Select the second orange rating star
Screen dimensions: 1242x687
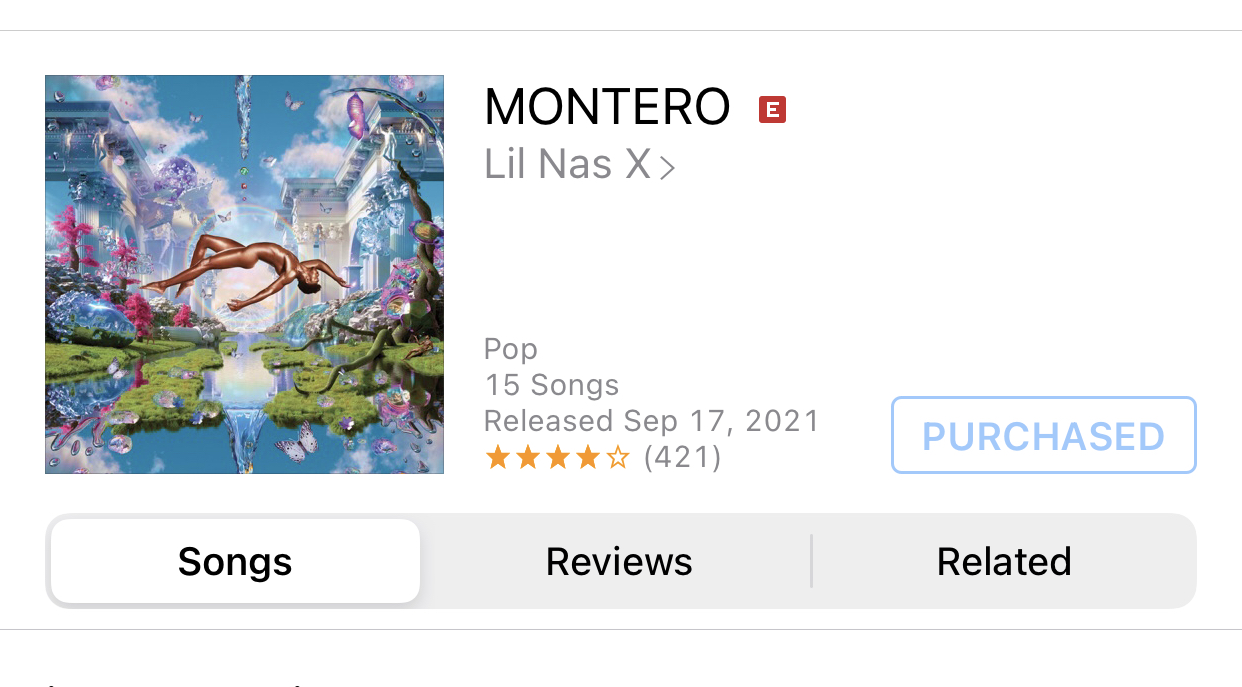(527, 458)
